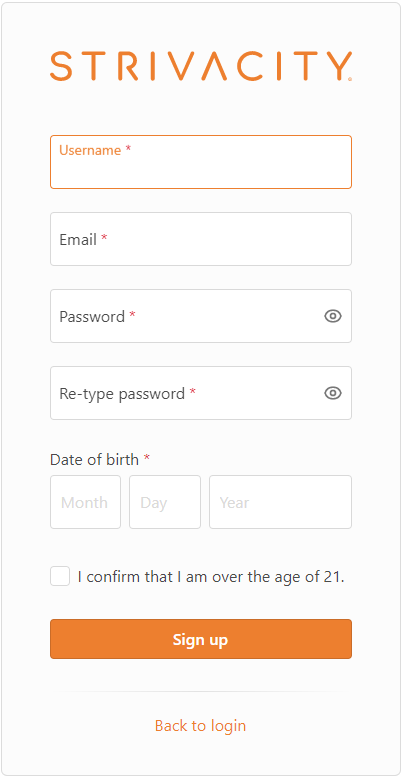
Task: Open the Month date of birth field
Action: [85, 502]
